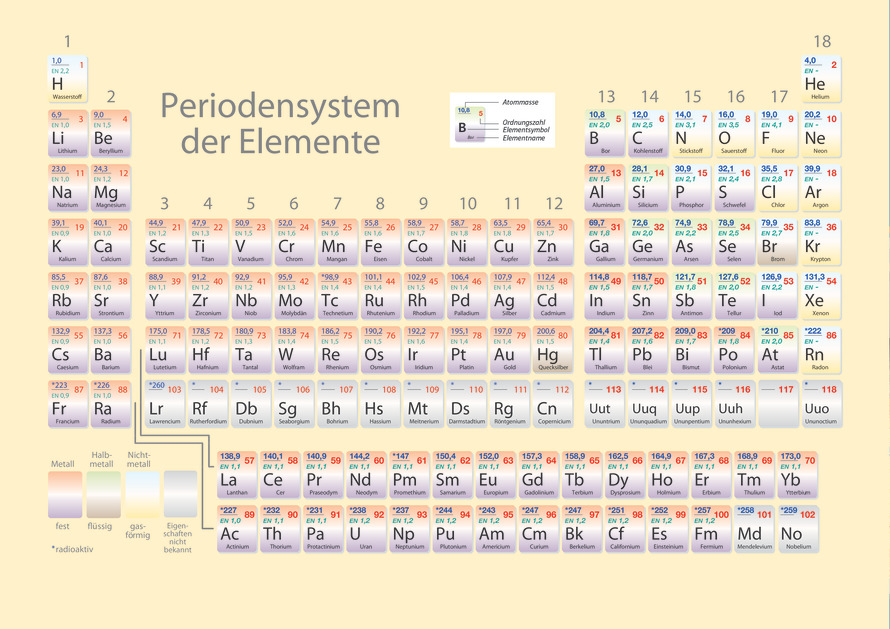Select the Eisen (Fe) element tile
This screenshot has height=629, width=890.
[380, 242]
